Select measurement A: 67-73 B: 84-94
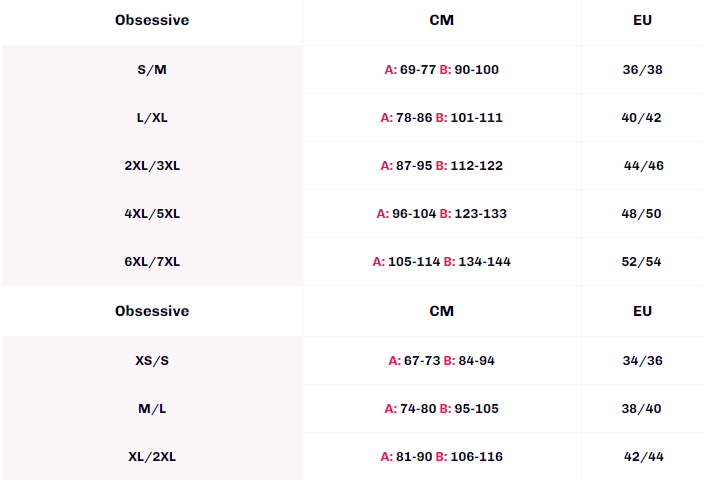The width and height of the screenshot is (715, 483). [x=442, y=361]
